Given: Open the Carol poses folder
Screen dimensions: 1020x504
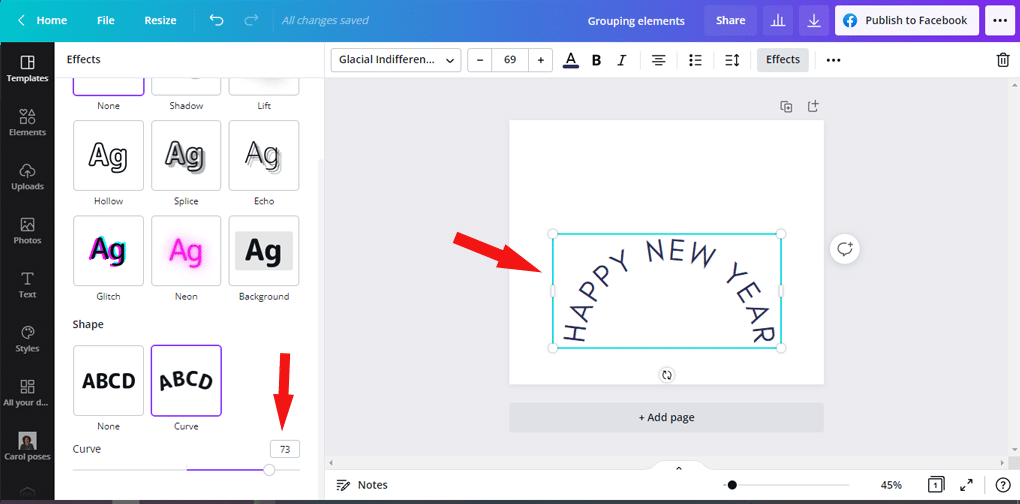Looking at the screenshot, I should (27, 446).
